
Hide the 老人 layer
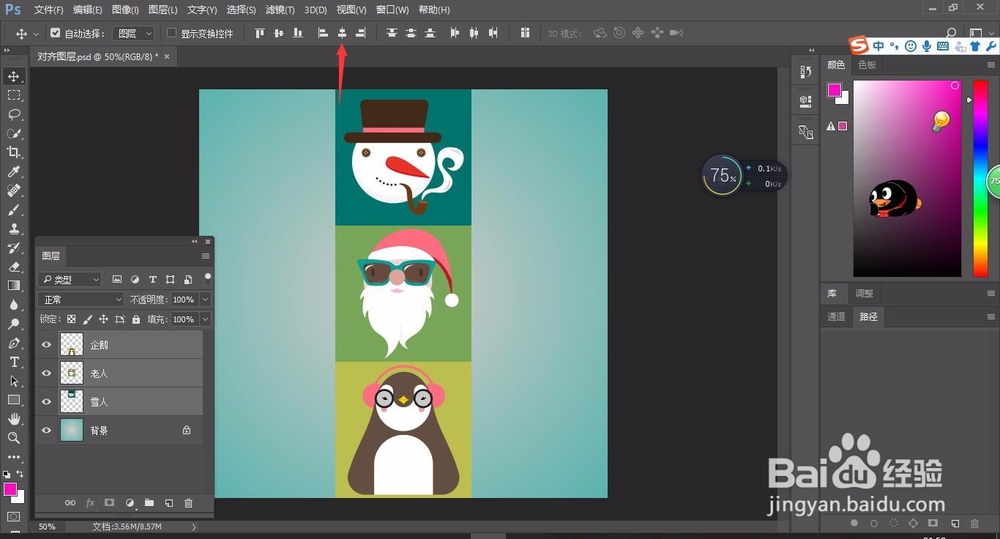(x=46, y=373)
